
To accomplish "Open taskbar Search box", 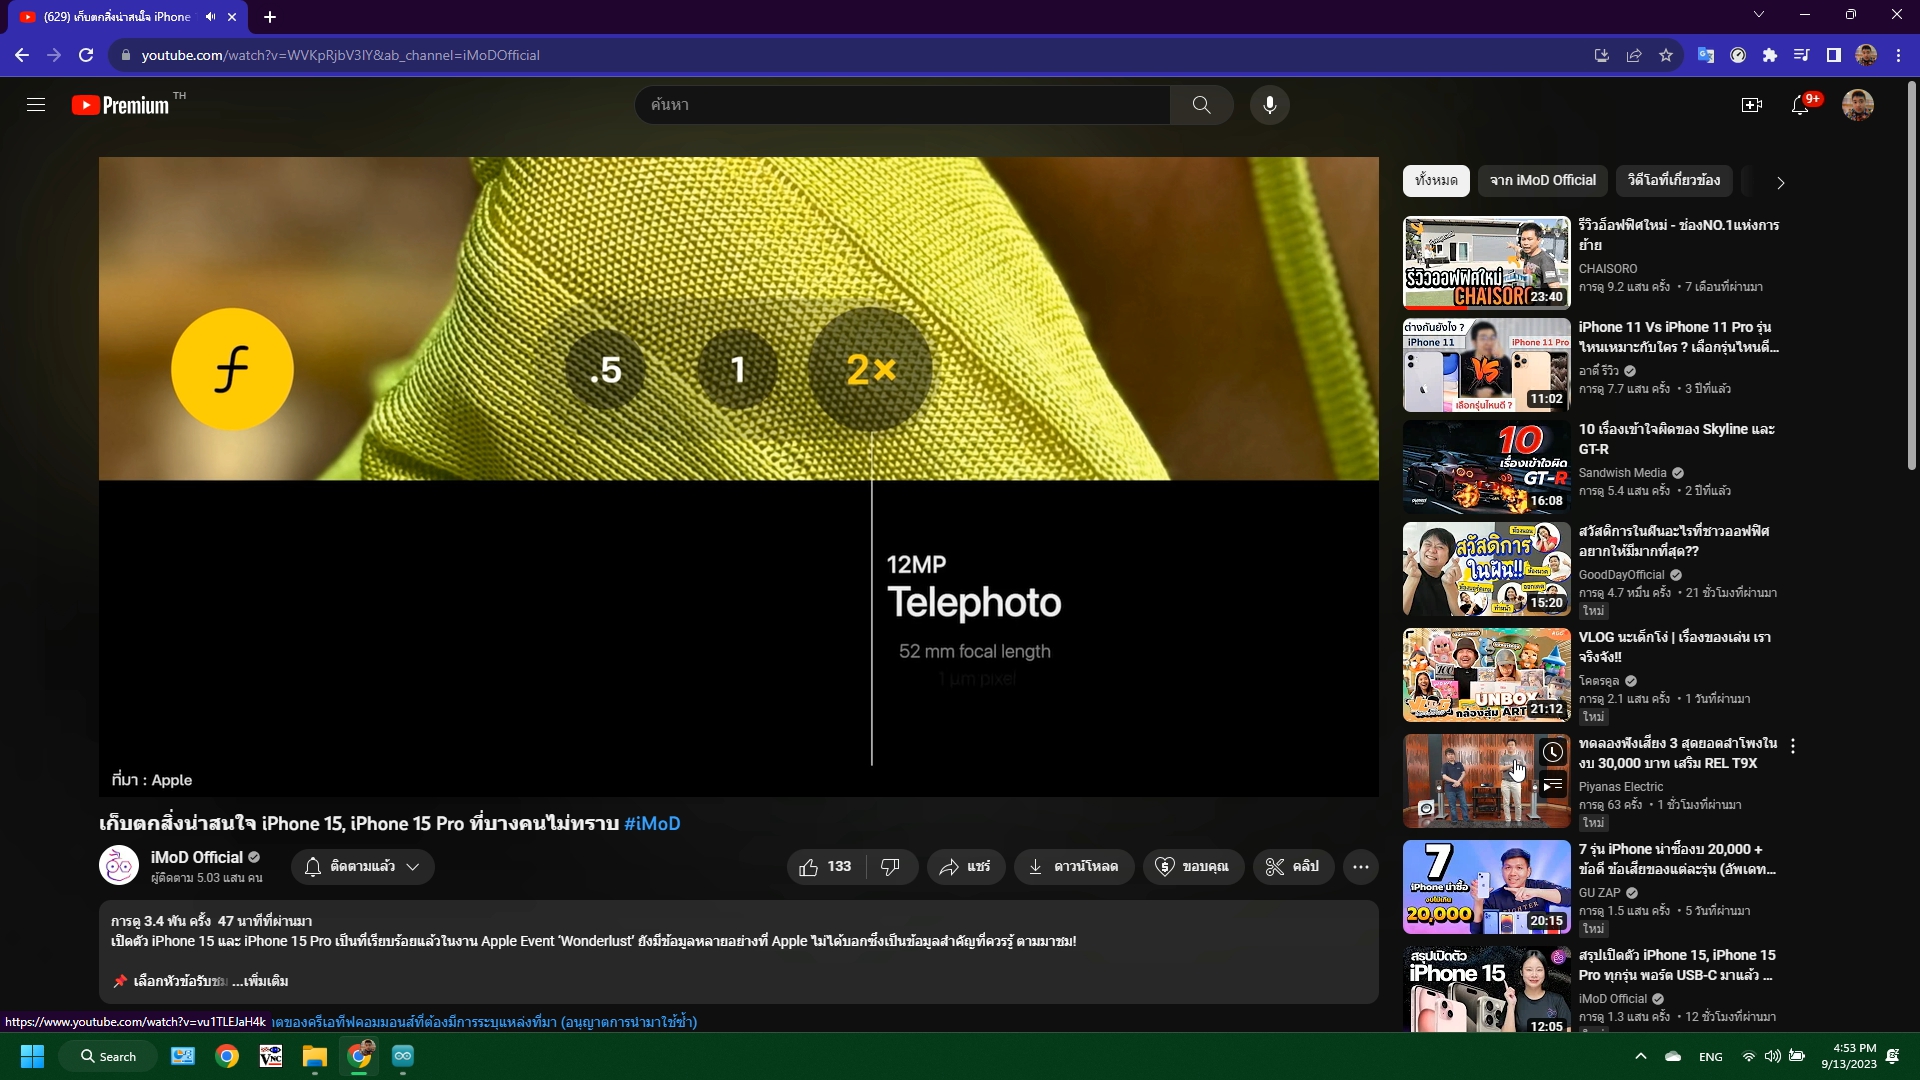I will (109, 1056).
